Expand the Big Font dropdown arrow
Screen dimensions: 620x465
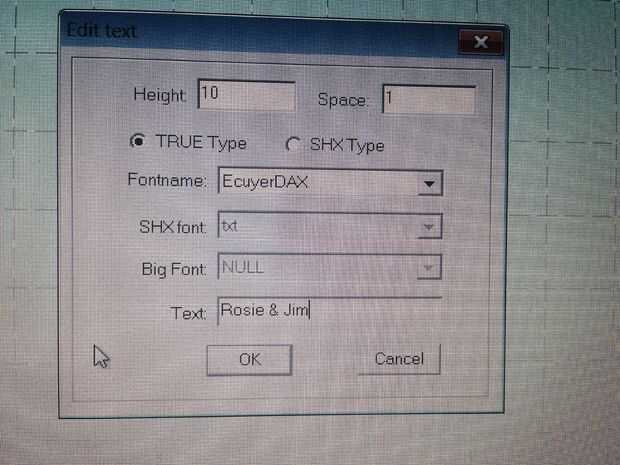click(x=428, y=268)
